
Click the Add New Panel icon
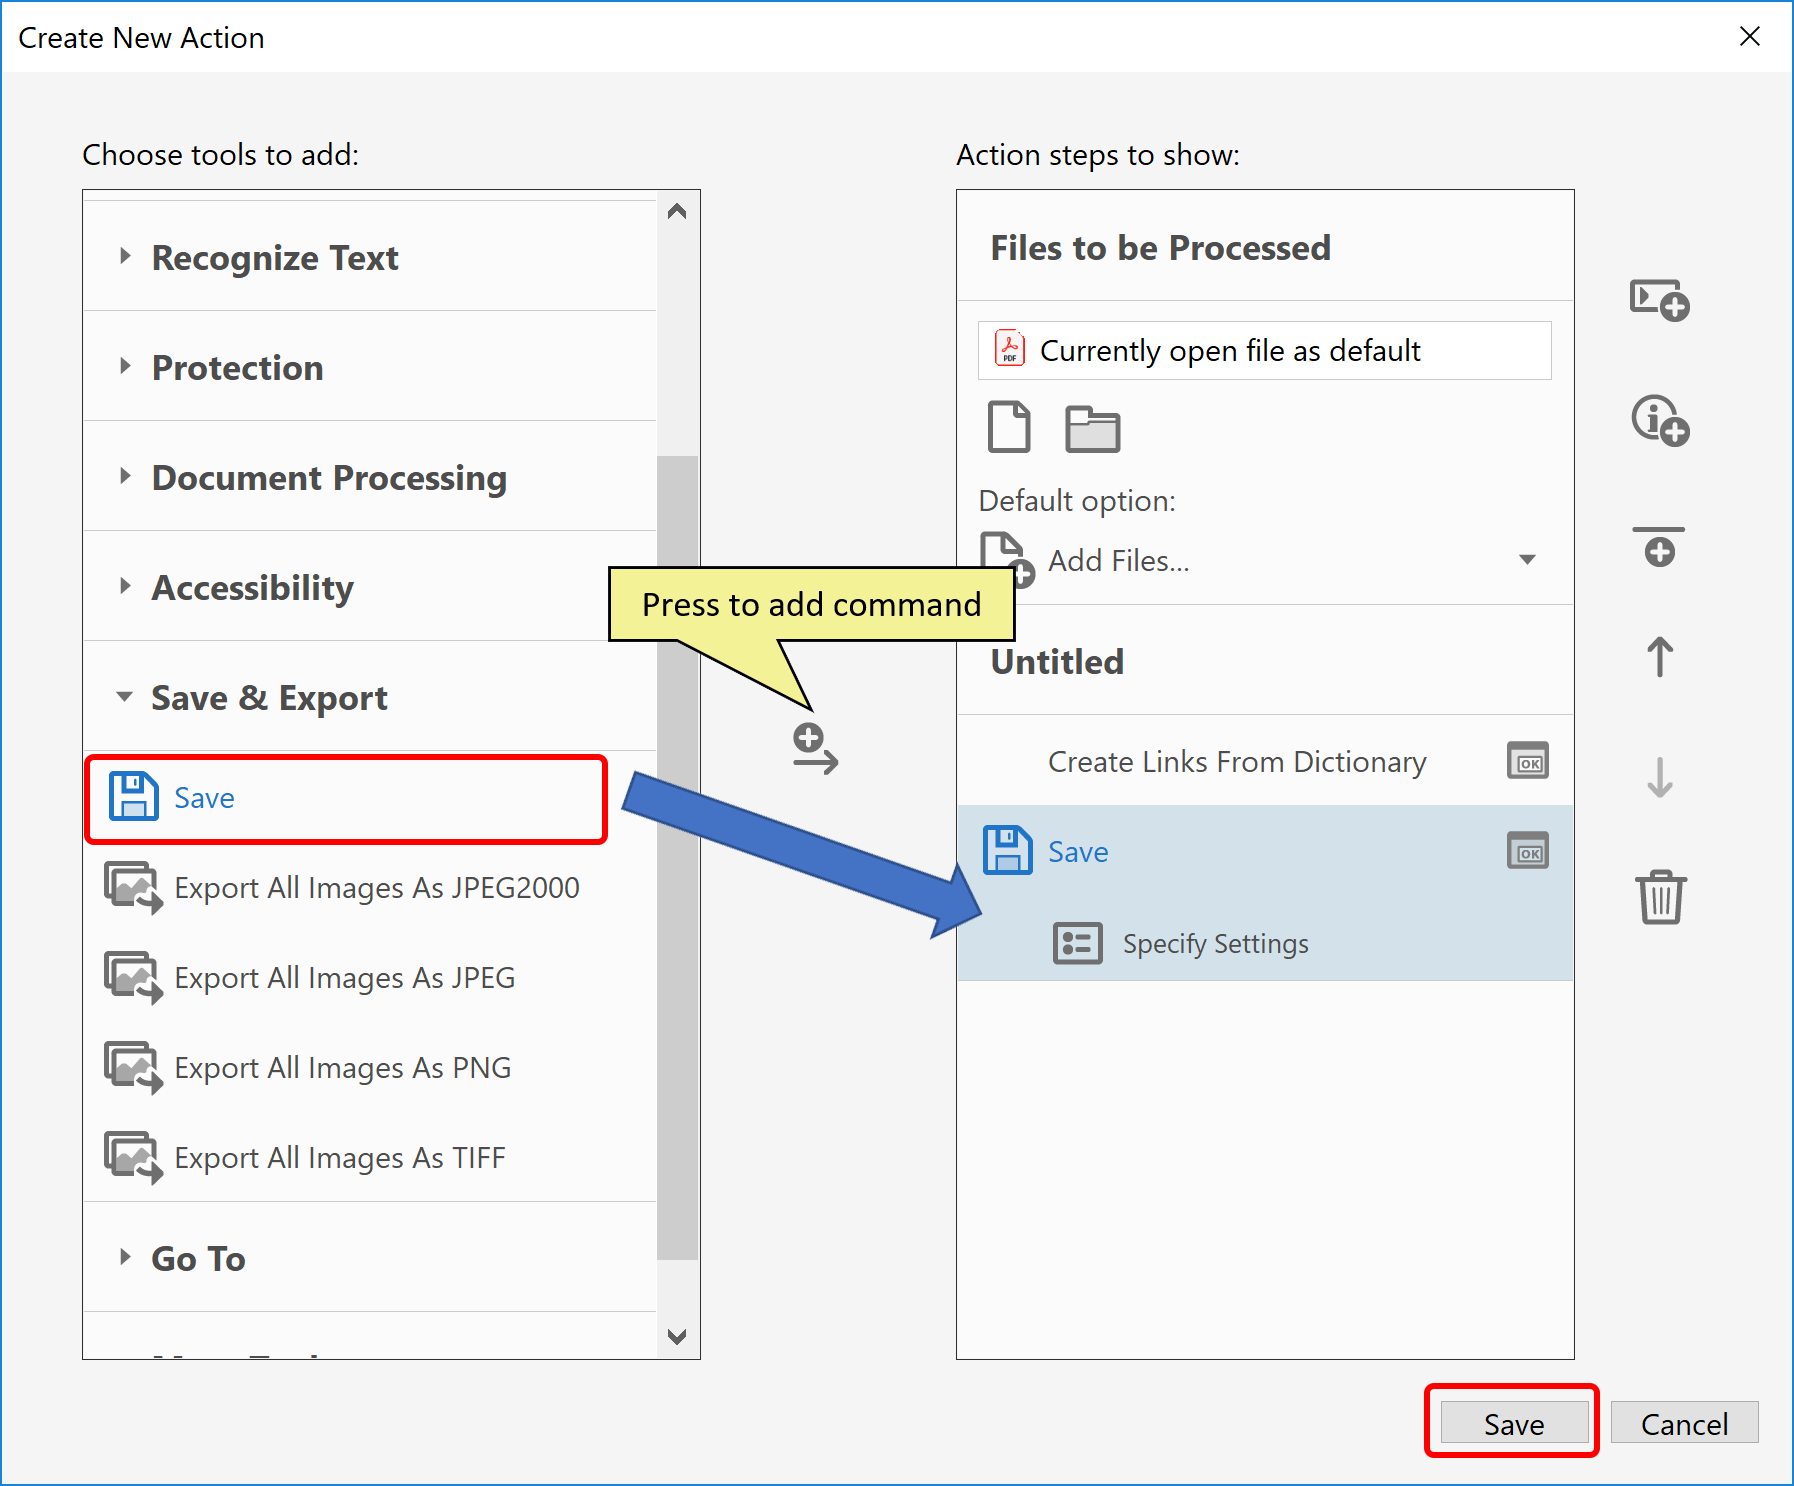tap(1658, 300)
